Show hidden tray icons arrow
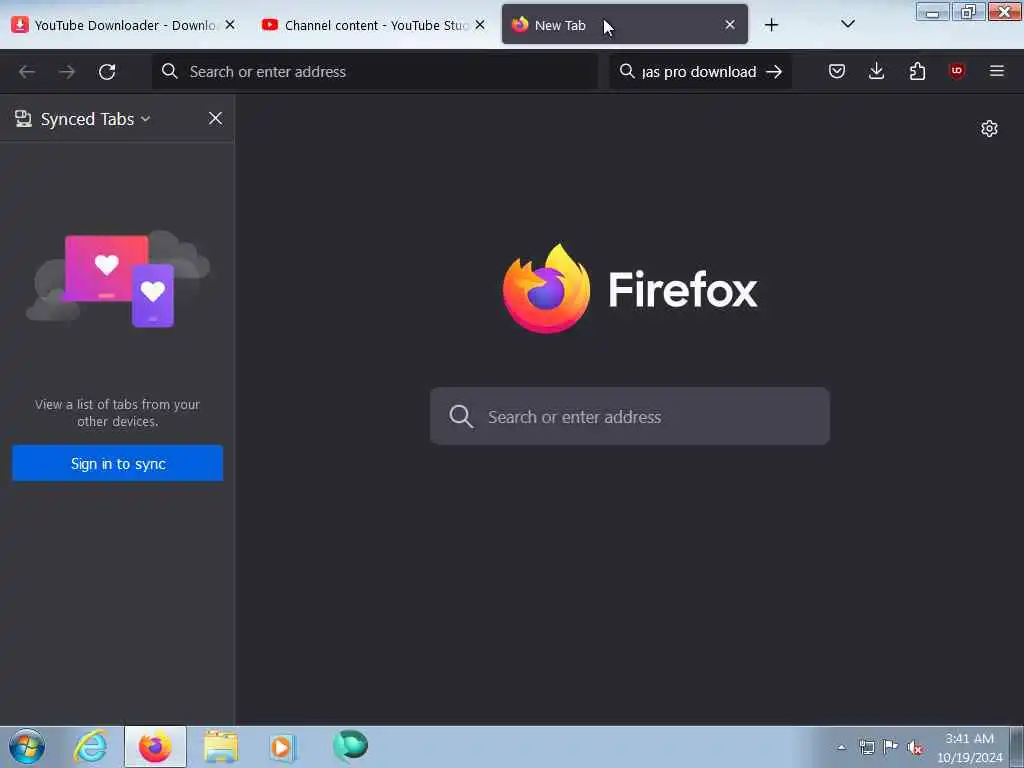Viewport: 1024px width, 768px height. tap(841, 747)
